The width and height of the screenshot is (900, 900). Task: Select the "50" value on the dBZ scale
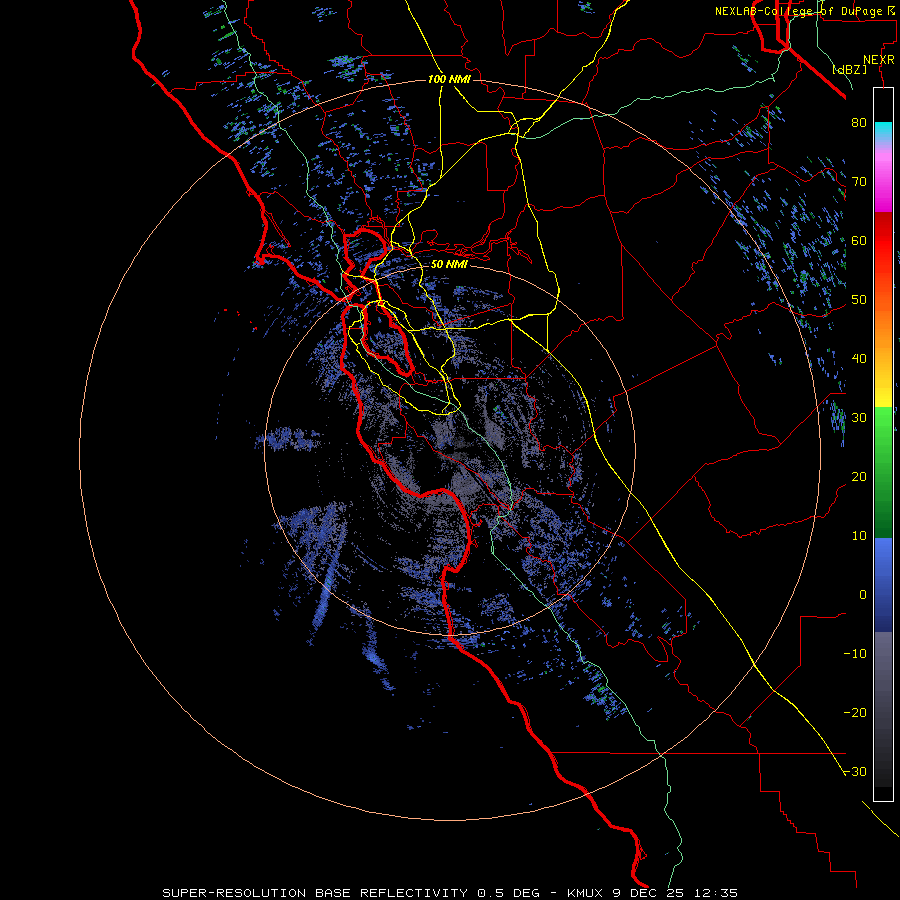(x=859, y=300)
